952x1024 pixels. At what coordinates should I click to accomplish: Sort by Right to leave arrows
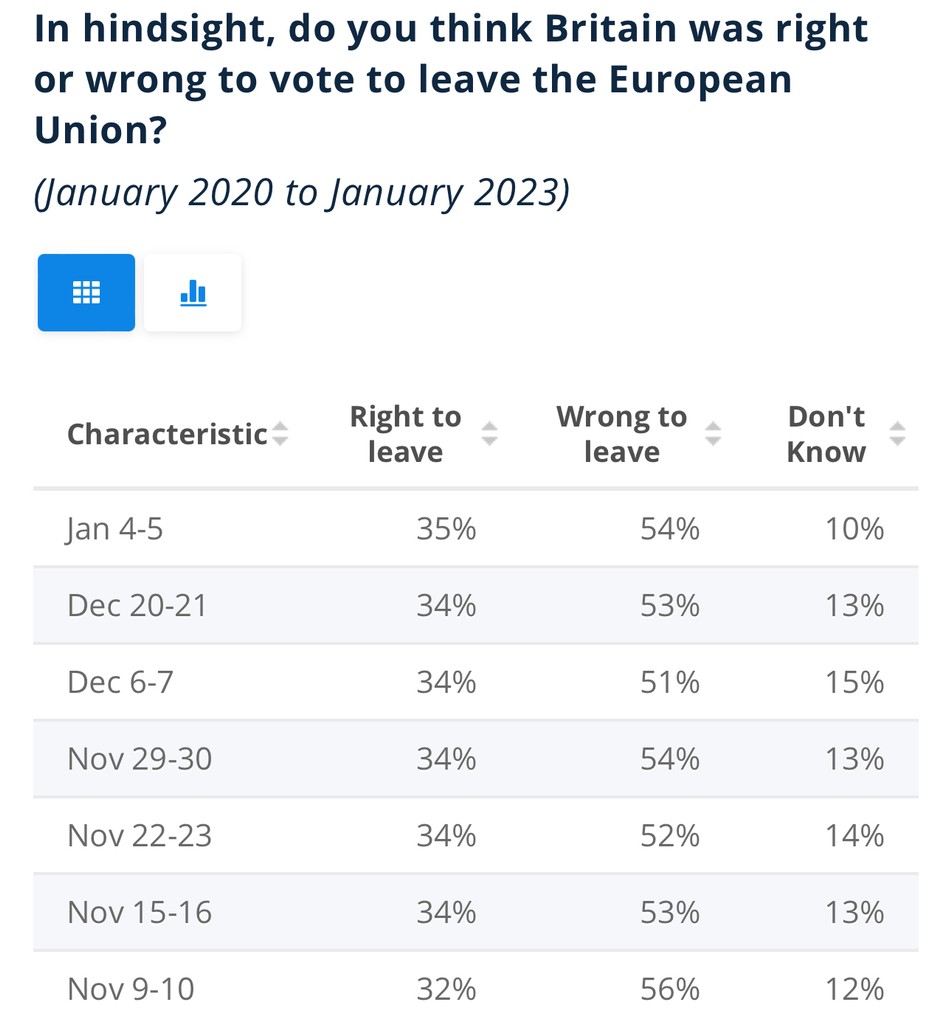tap(489, 434)
